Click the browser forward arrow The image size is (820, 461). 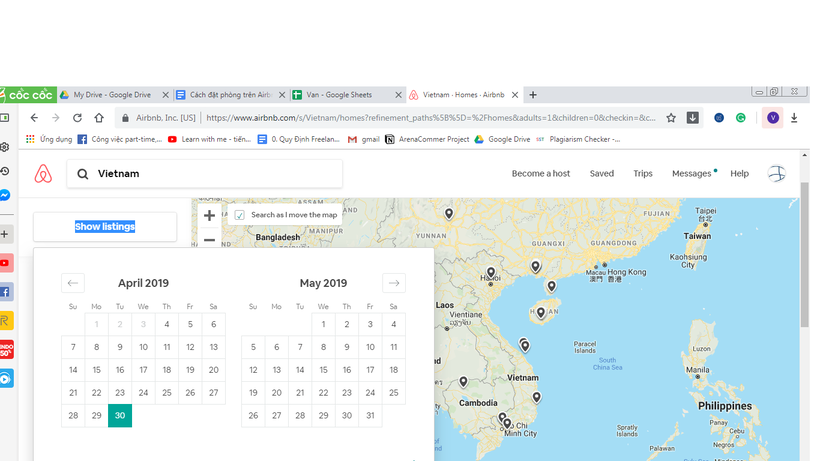point(55,118)
